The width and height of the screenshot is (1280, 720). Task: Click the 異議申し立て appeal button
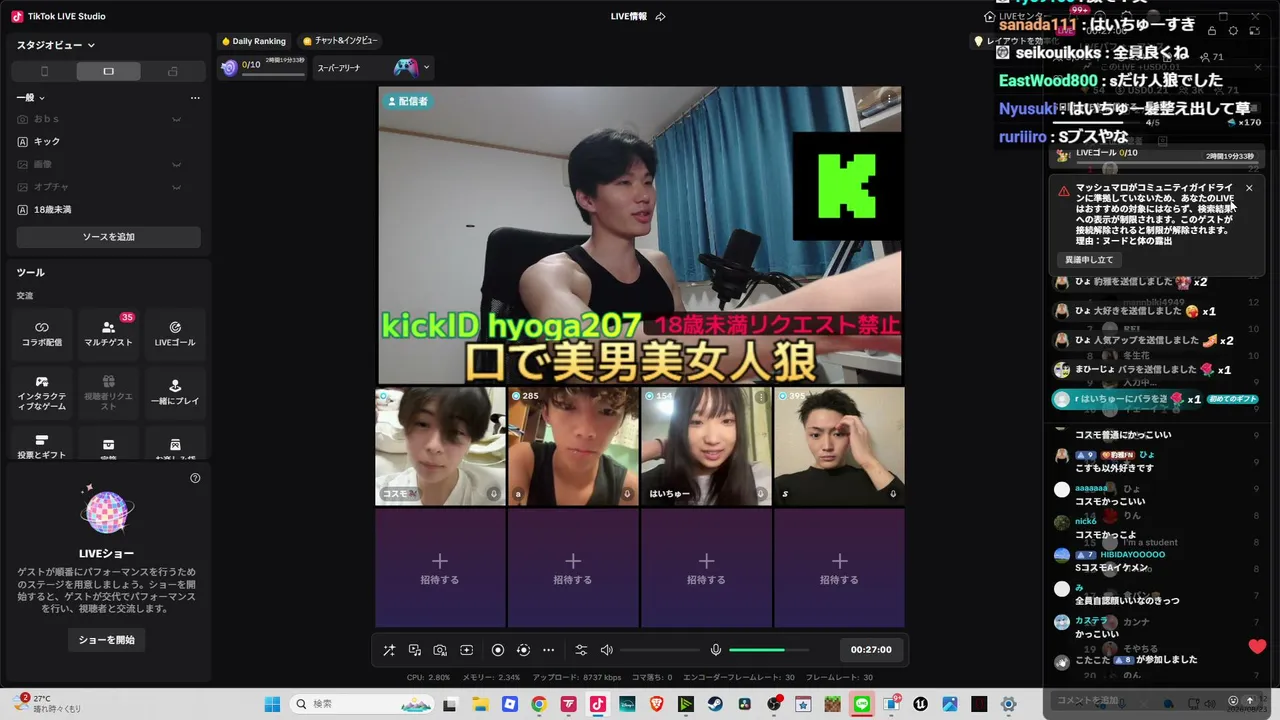click(x=1089, y=260)
